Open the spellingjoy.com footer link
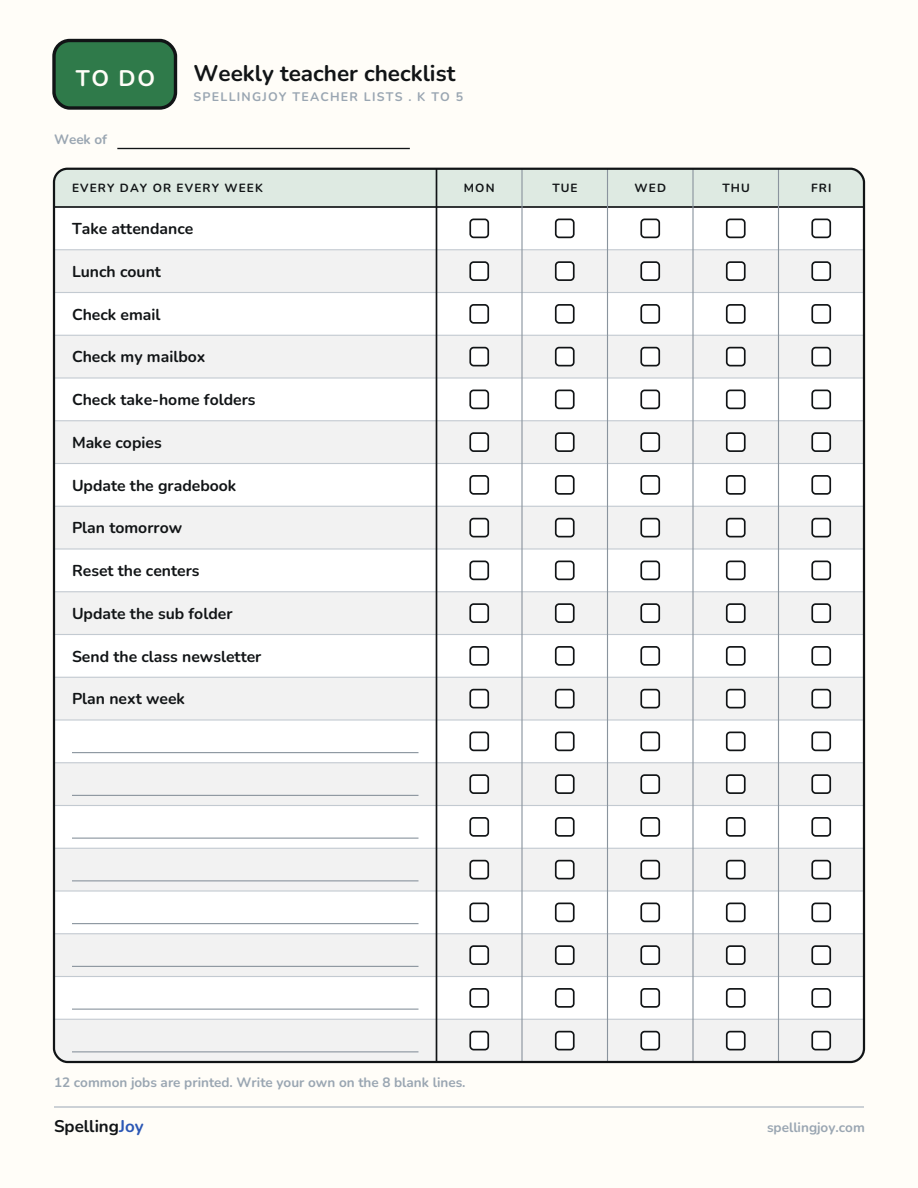 (815, 1127)
